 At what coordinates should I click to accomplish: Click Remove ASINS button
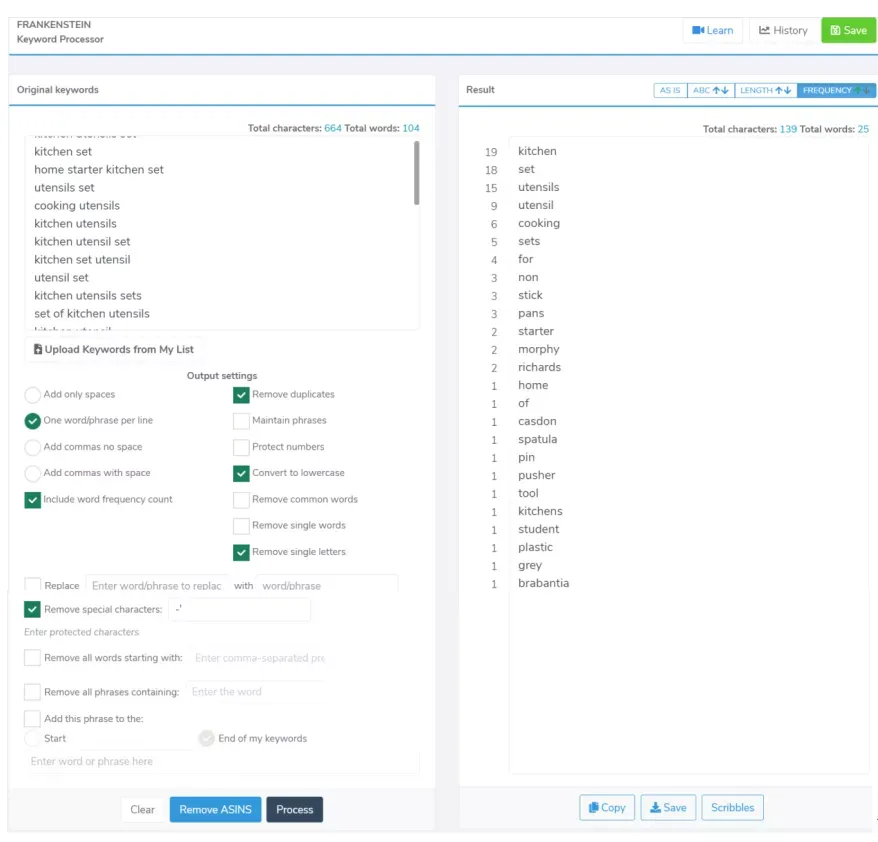pyautogui.click(x=216, y=810)
